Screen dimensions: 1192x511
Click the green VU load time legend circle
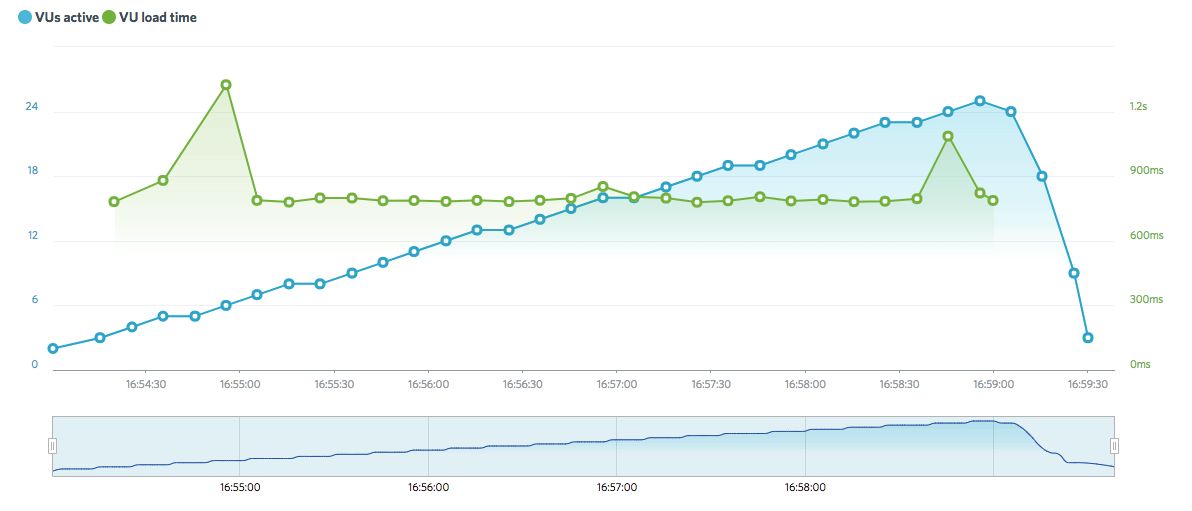point(109,18)
